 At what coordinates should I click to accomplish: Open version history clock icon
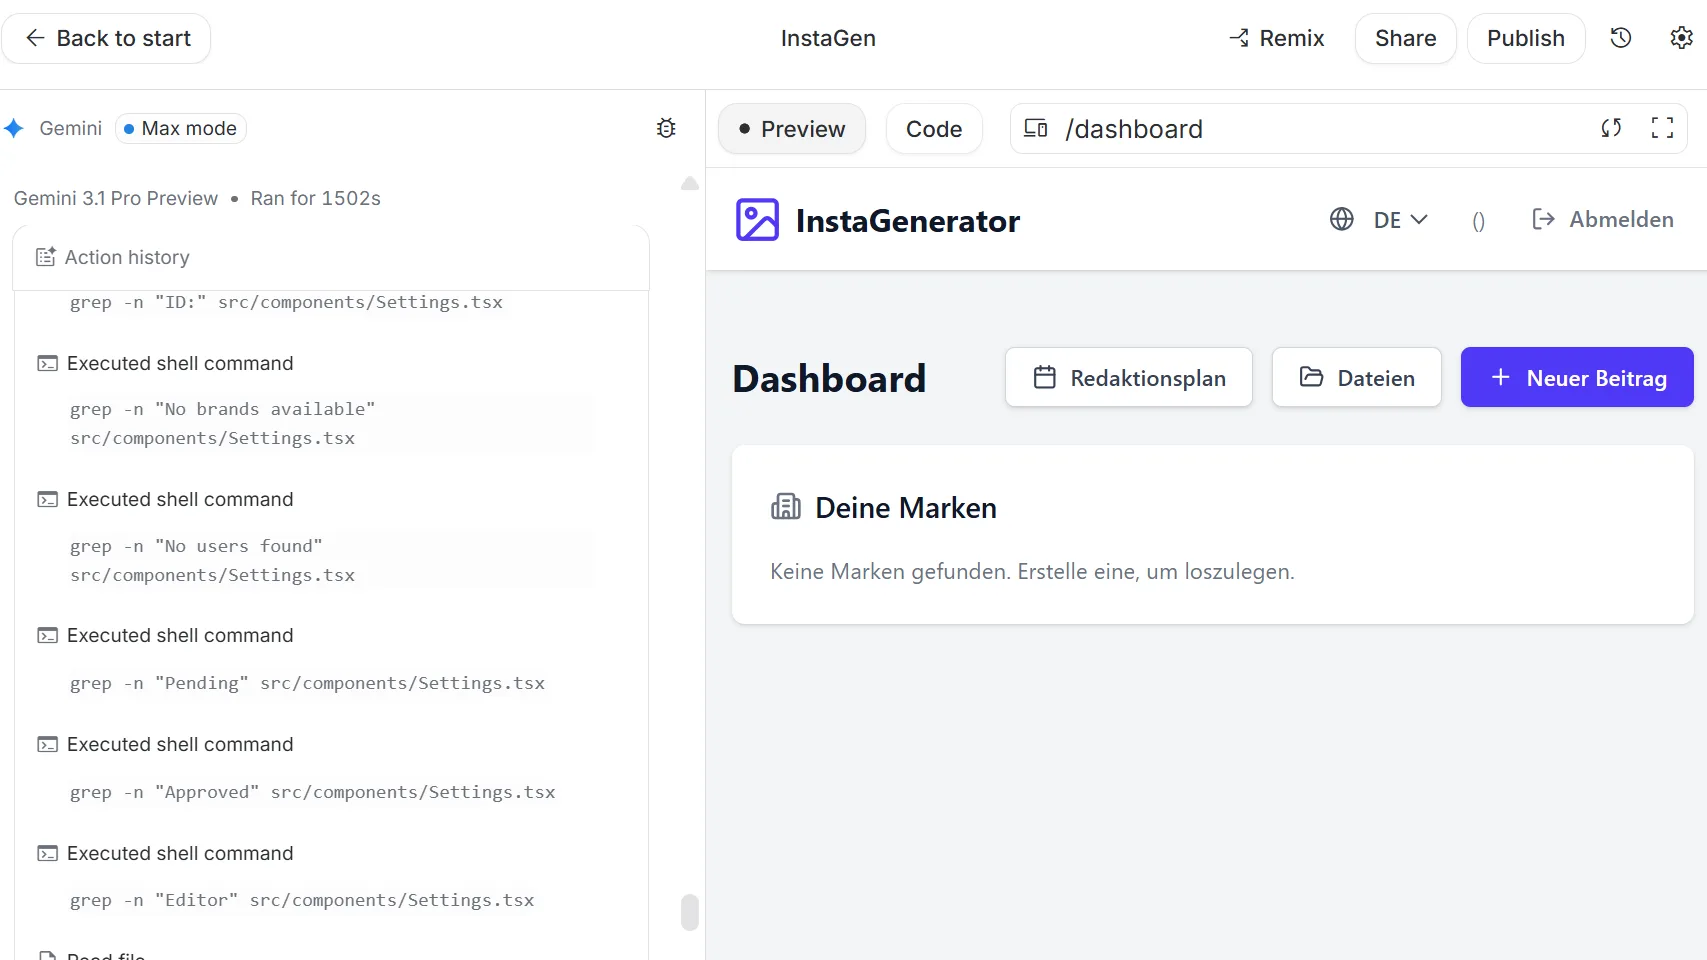click(1620, 38)
